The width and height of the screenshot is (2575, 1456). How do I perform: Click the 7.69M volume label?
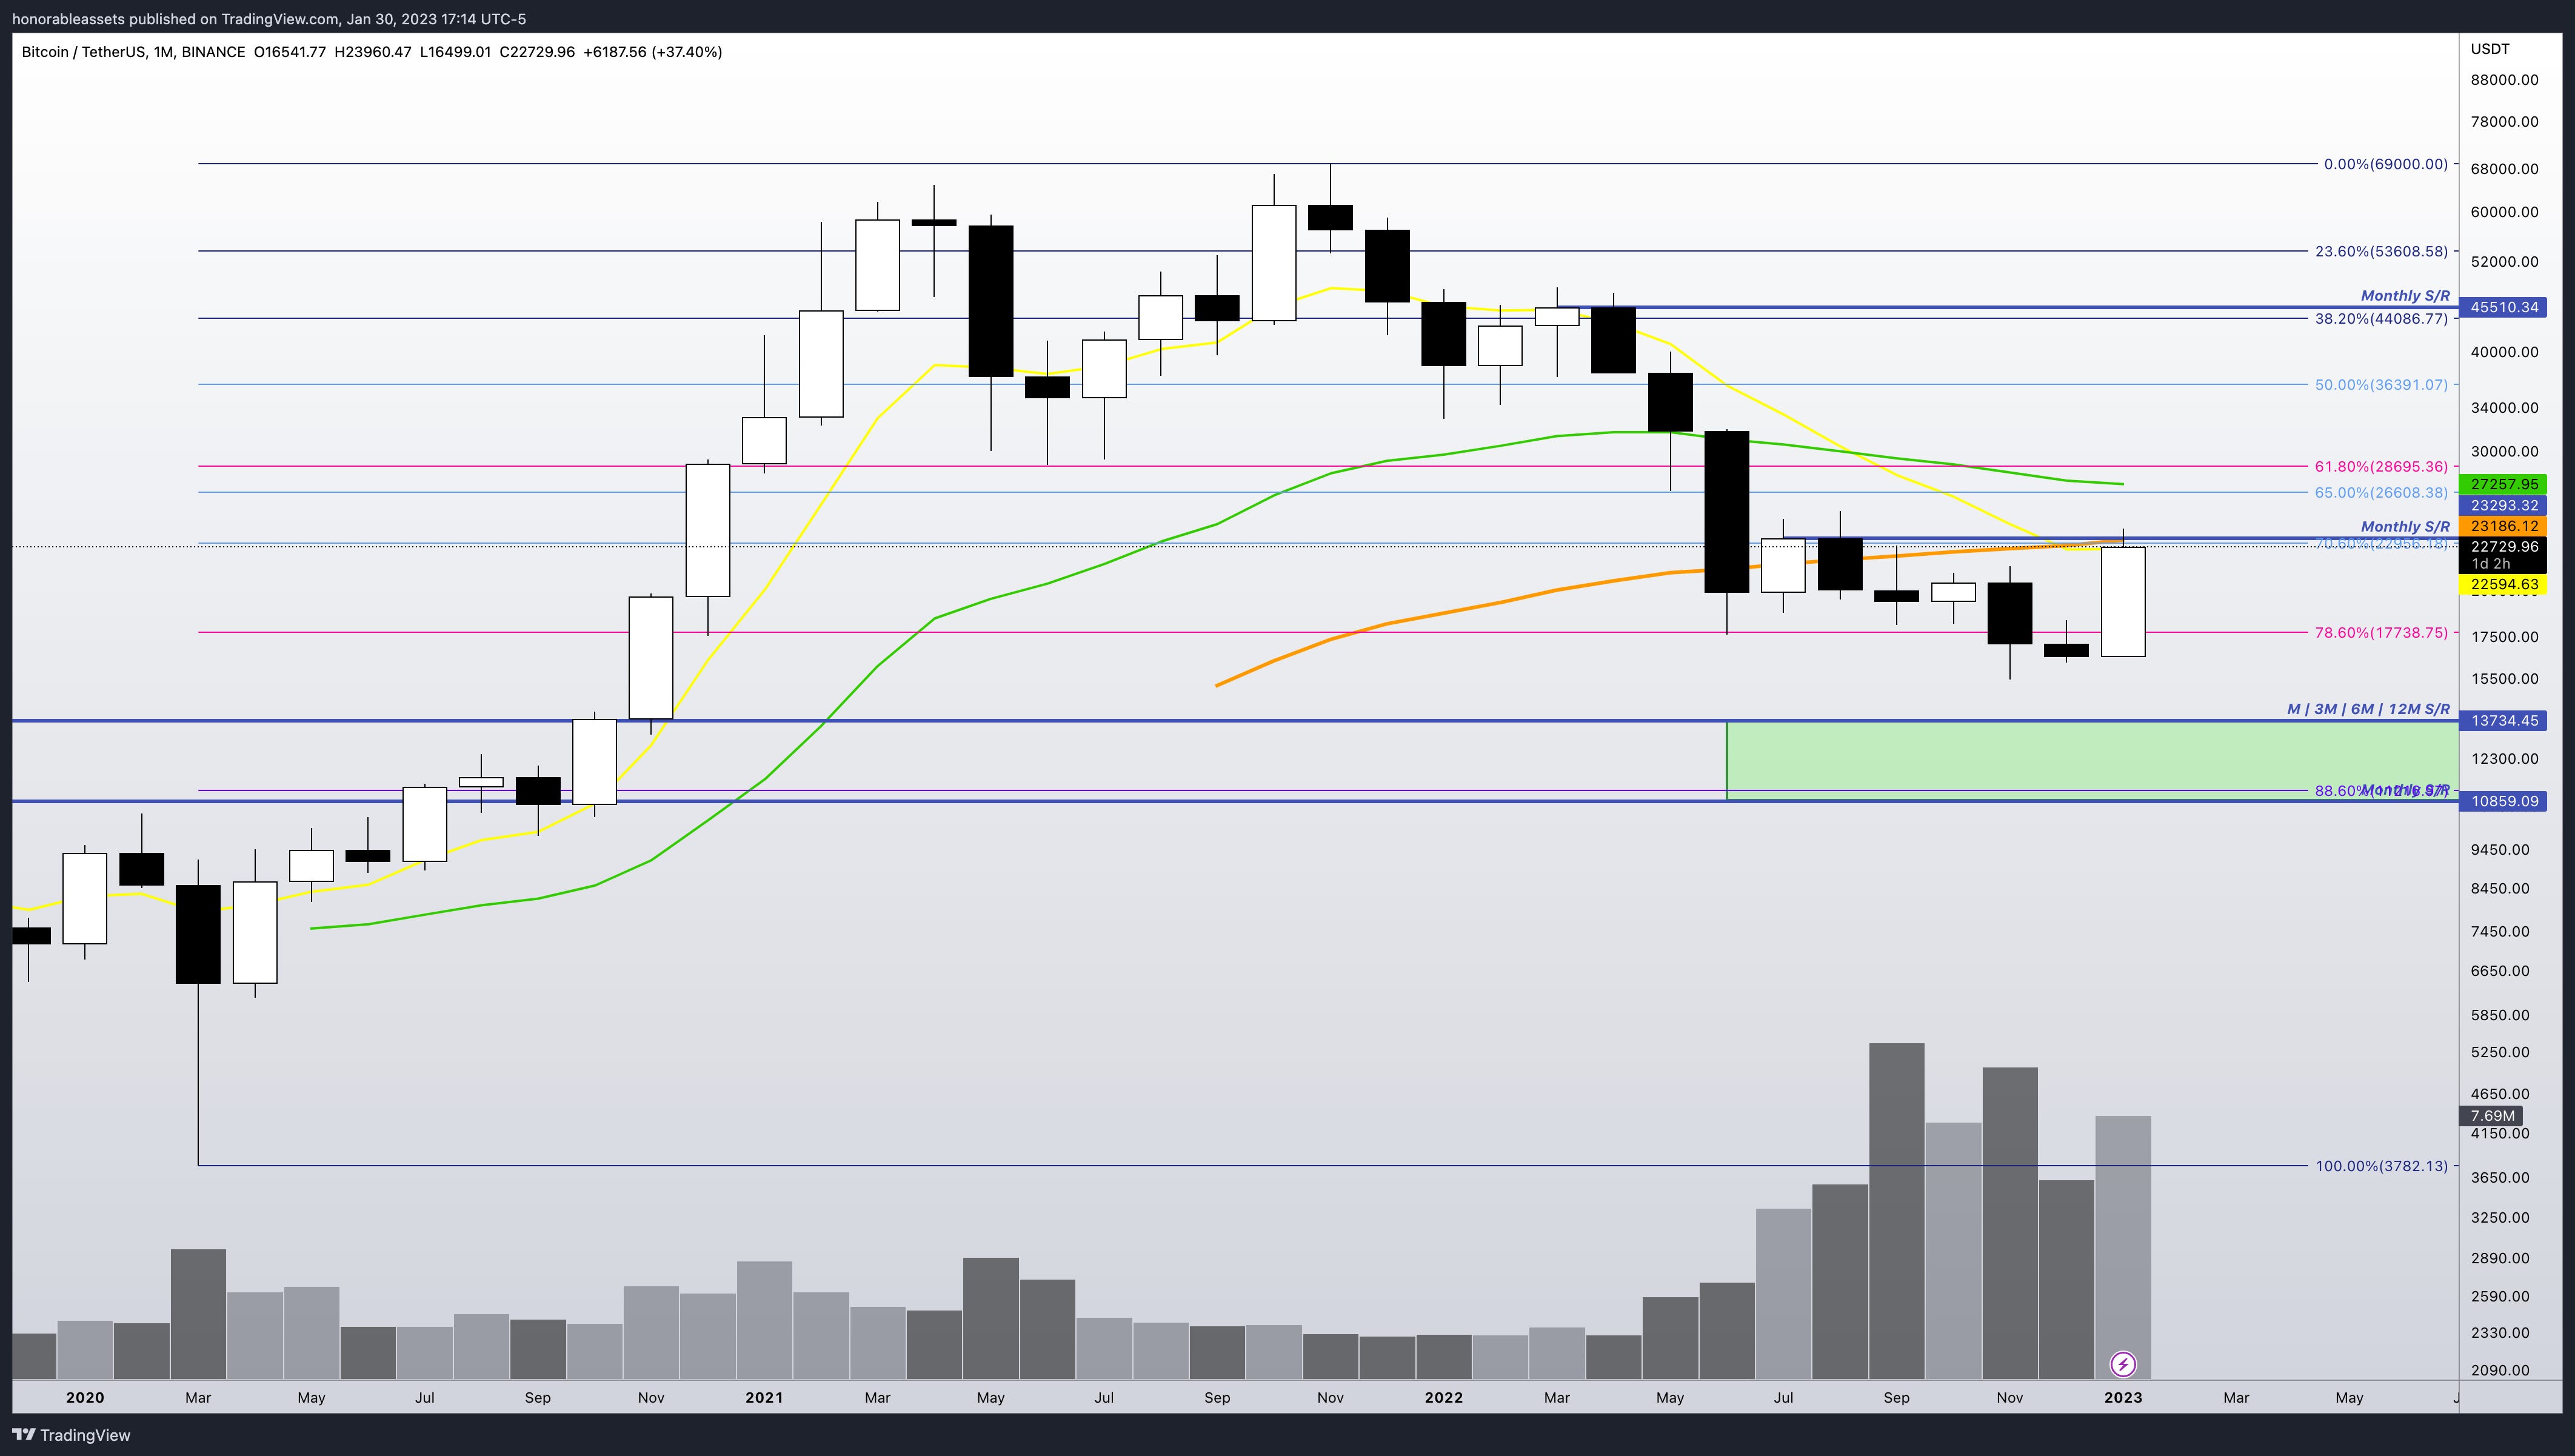tap(2492, 1116)
